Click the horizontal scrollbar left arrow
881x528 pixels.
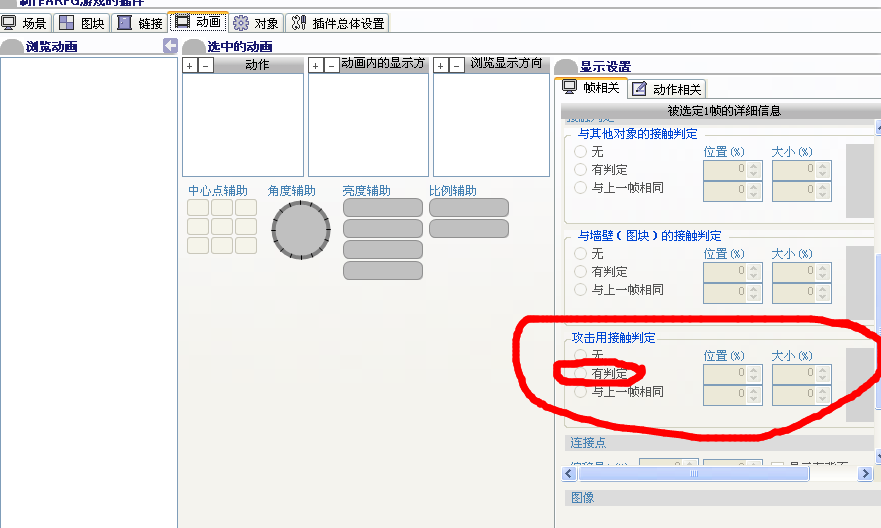tap(569, 474)
